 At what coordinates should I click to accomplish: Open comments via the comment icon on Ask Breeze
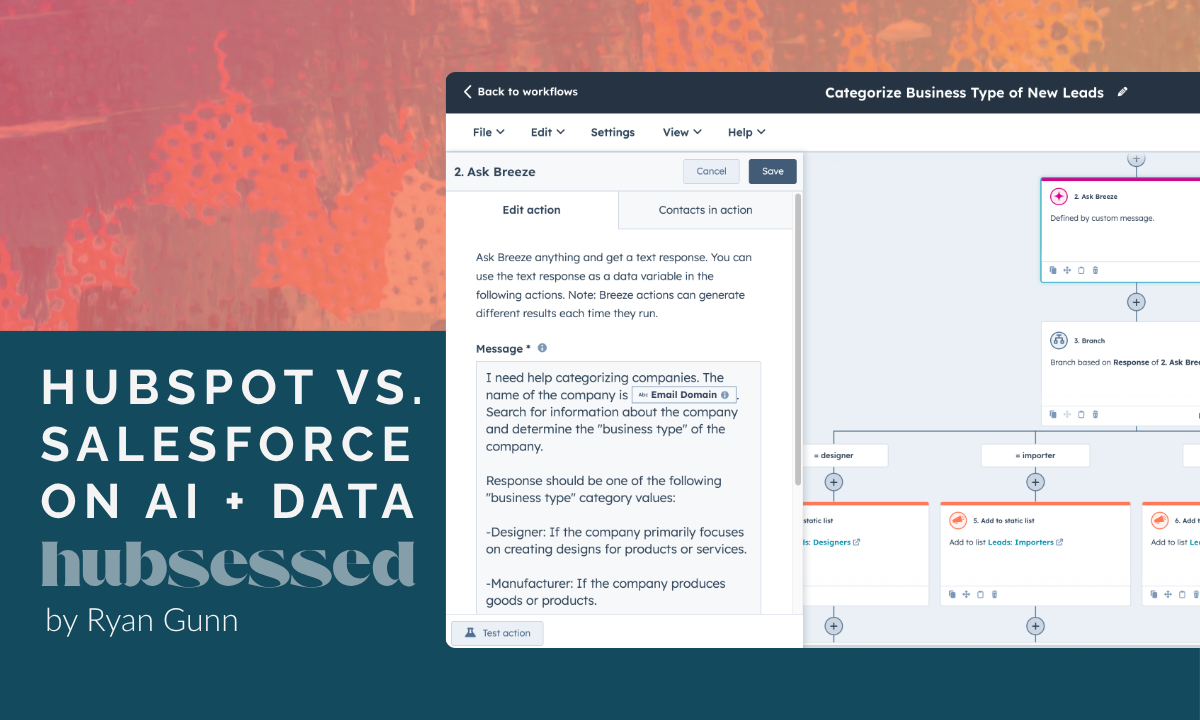coord(1081,270)
